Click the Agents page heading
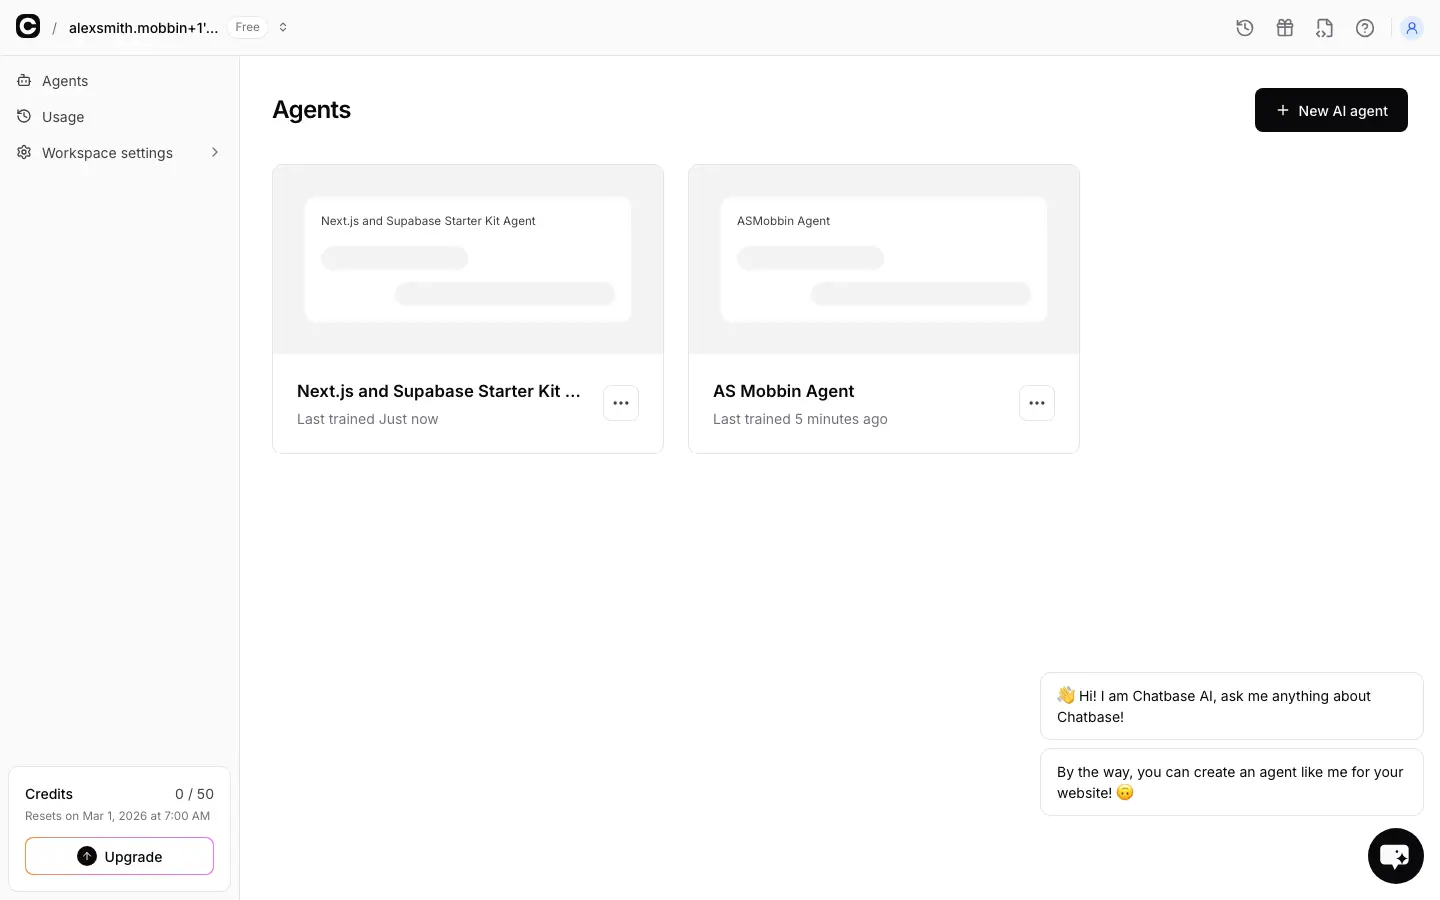Image resolution: width=1440 pixels, height=900 pixels. coord(311,110)
